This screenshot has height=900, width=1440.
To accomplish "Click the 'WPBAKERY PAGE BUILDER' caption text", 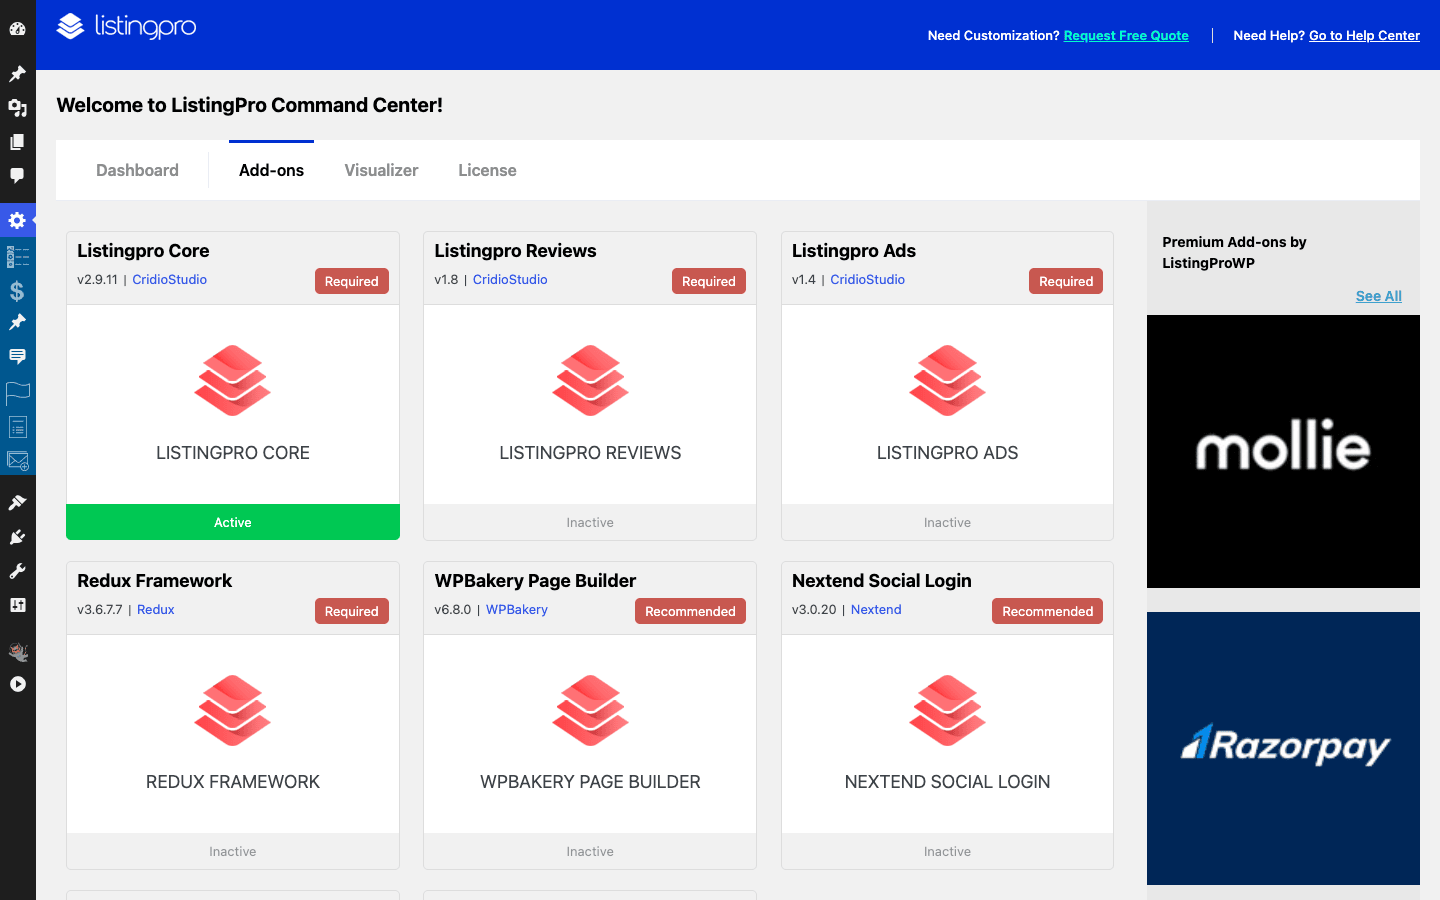I will tap(590, 782).
